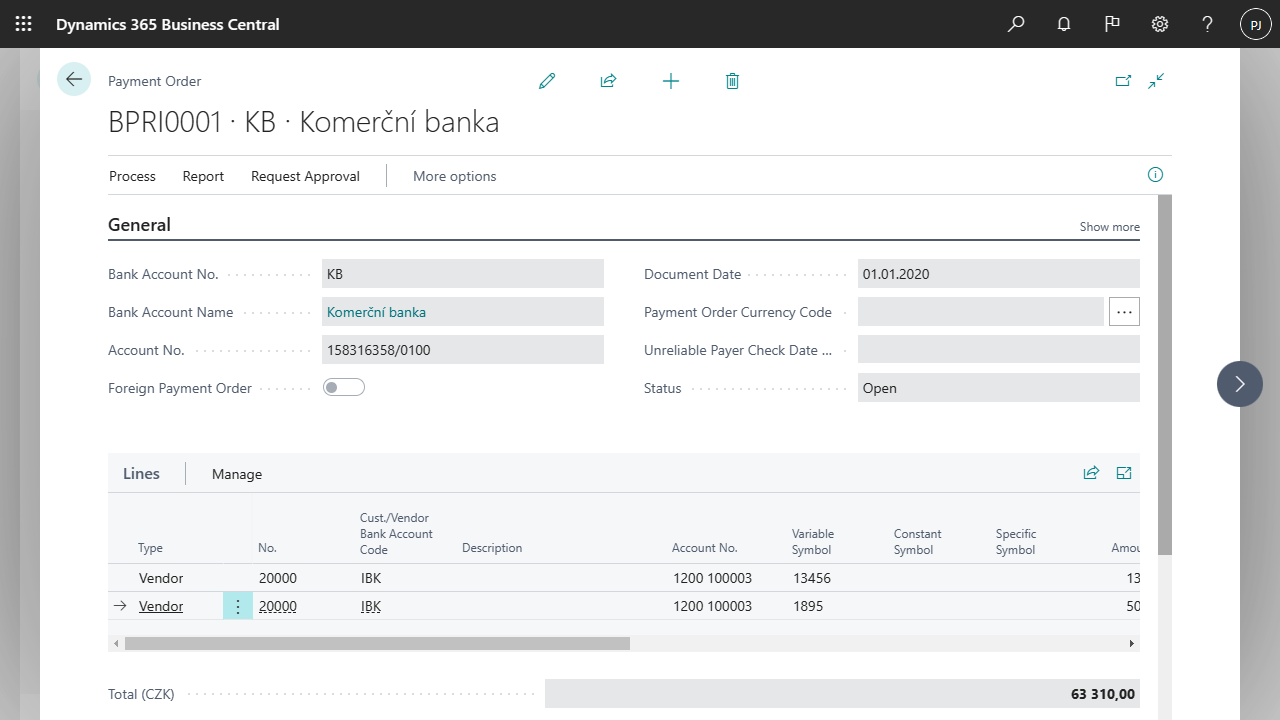Click the Description column header
This screenshot has width=1280, height=720.
pos(492,548)
